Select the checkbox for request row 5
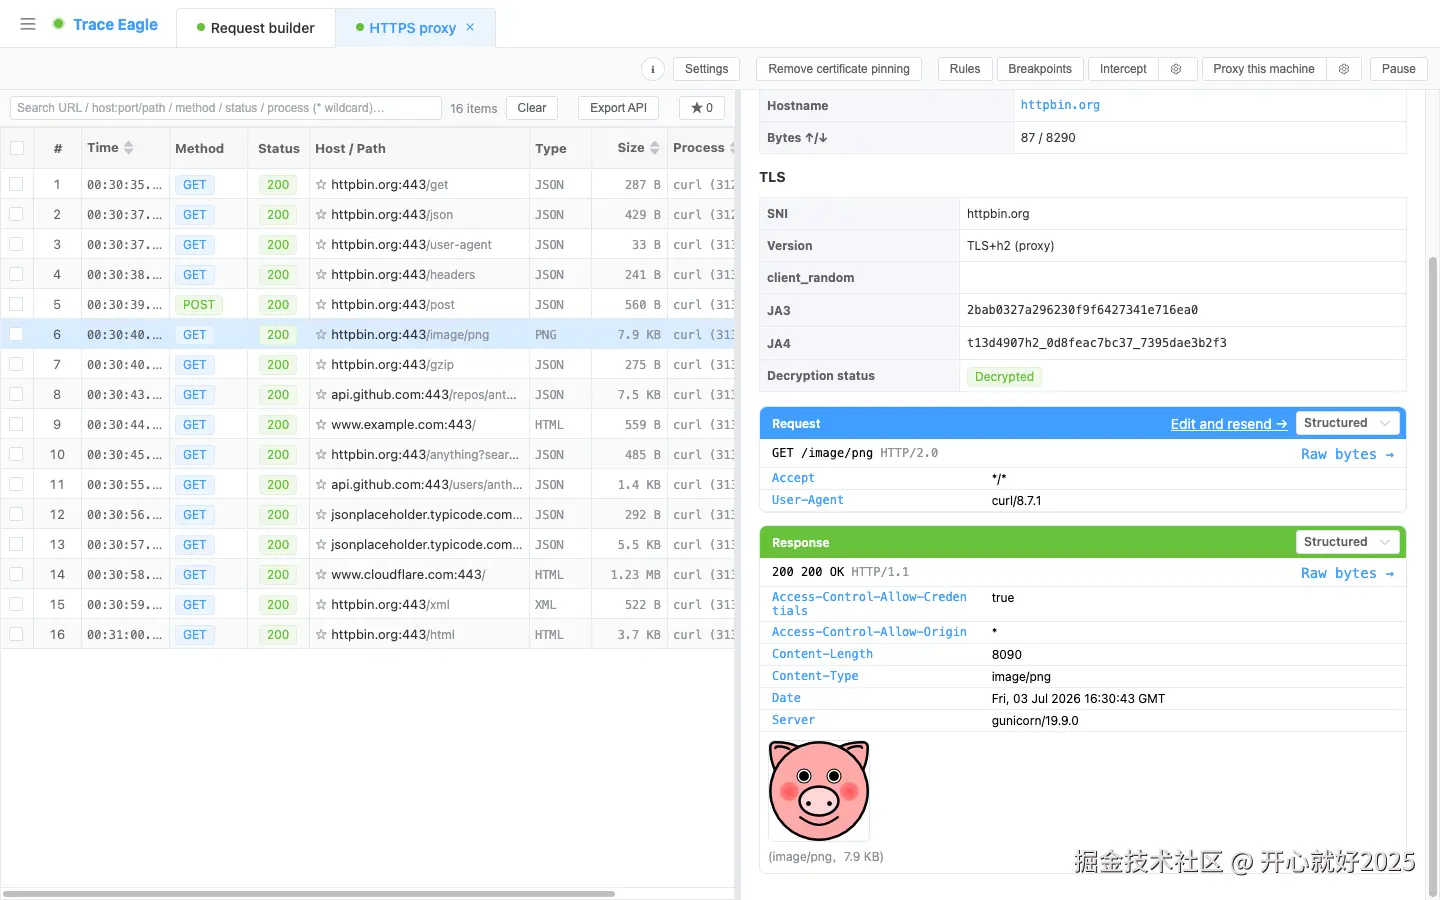Viewport: 1440px width, 900px height. point(17,305)
